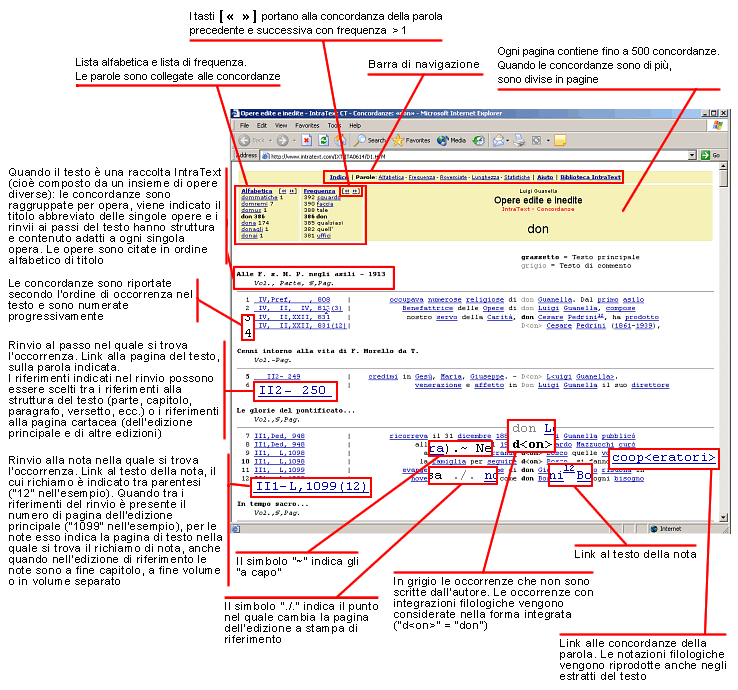Open Favorites via the star icon
Image resolution: width=738 pixels, height=690 pixels.
(x=399, y=140)
